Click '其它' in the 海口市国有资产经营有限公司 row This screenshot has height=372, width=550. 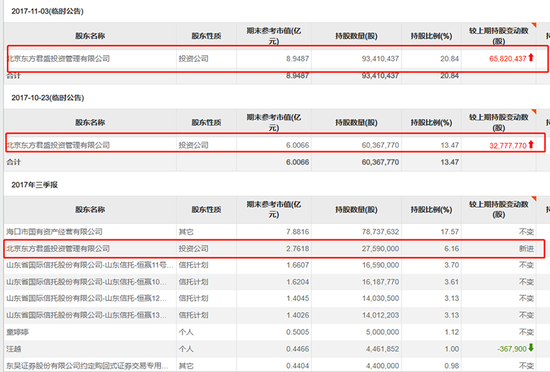[186, 232]
